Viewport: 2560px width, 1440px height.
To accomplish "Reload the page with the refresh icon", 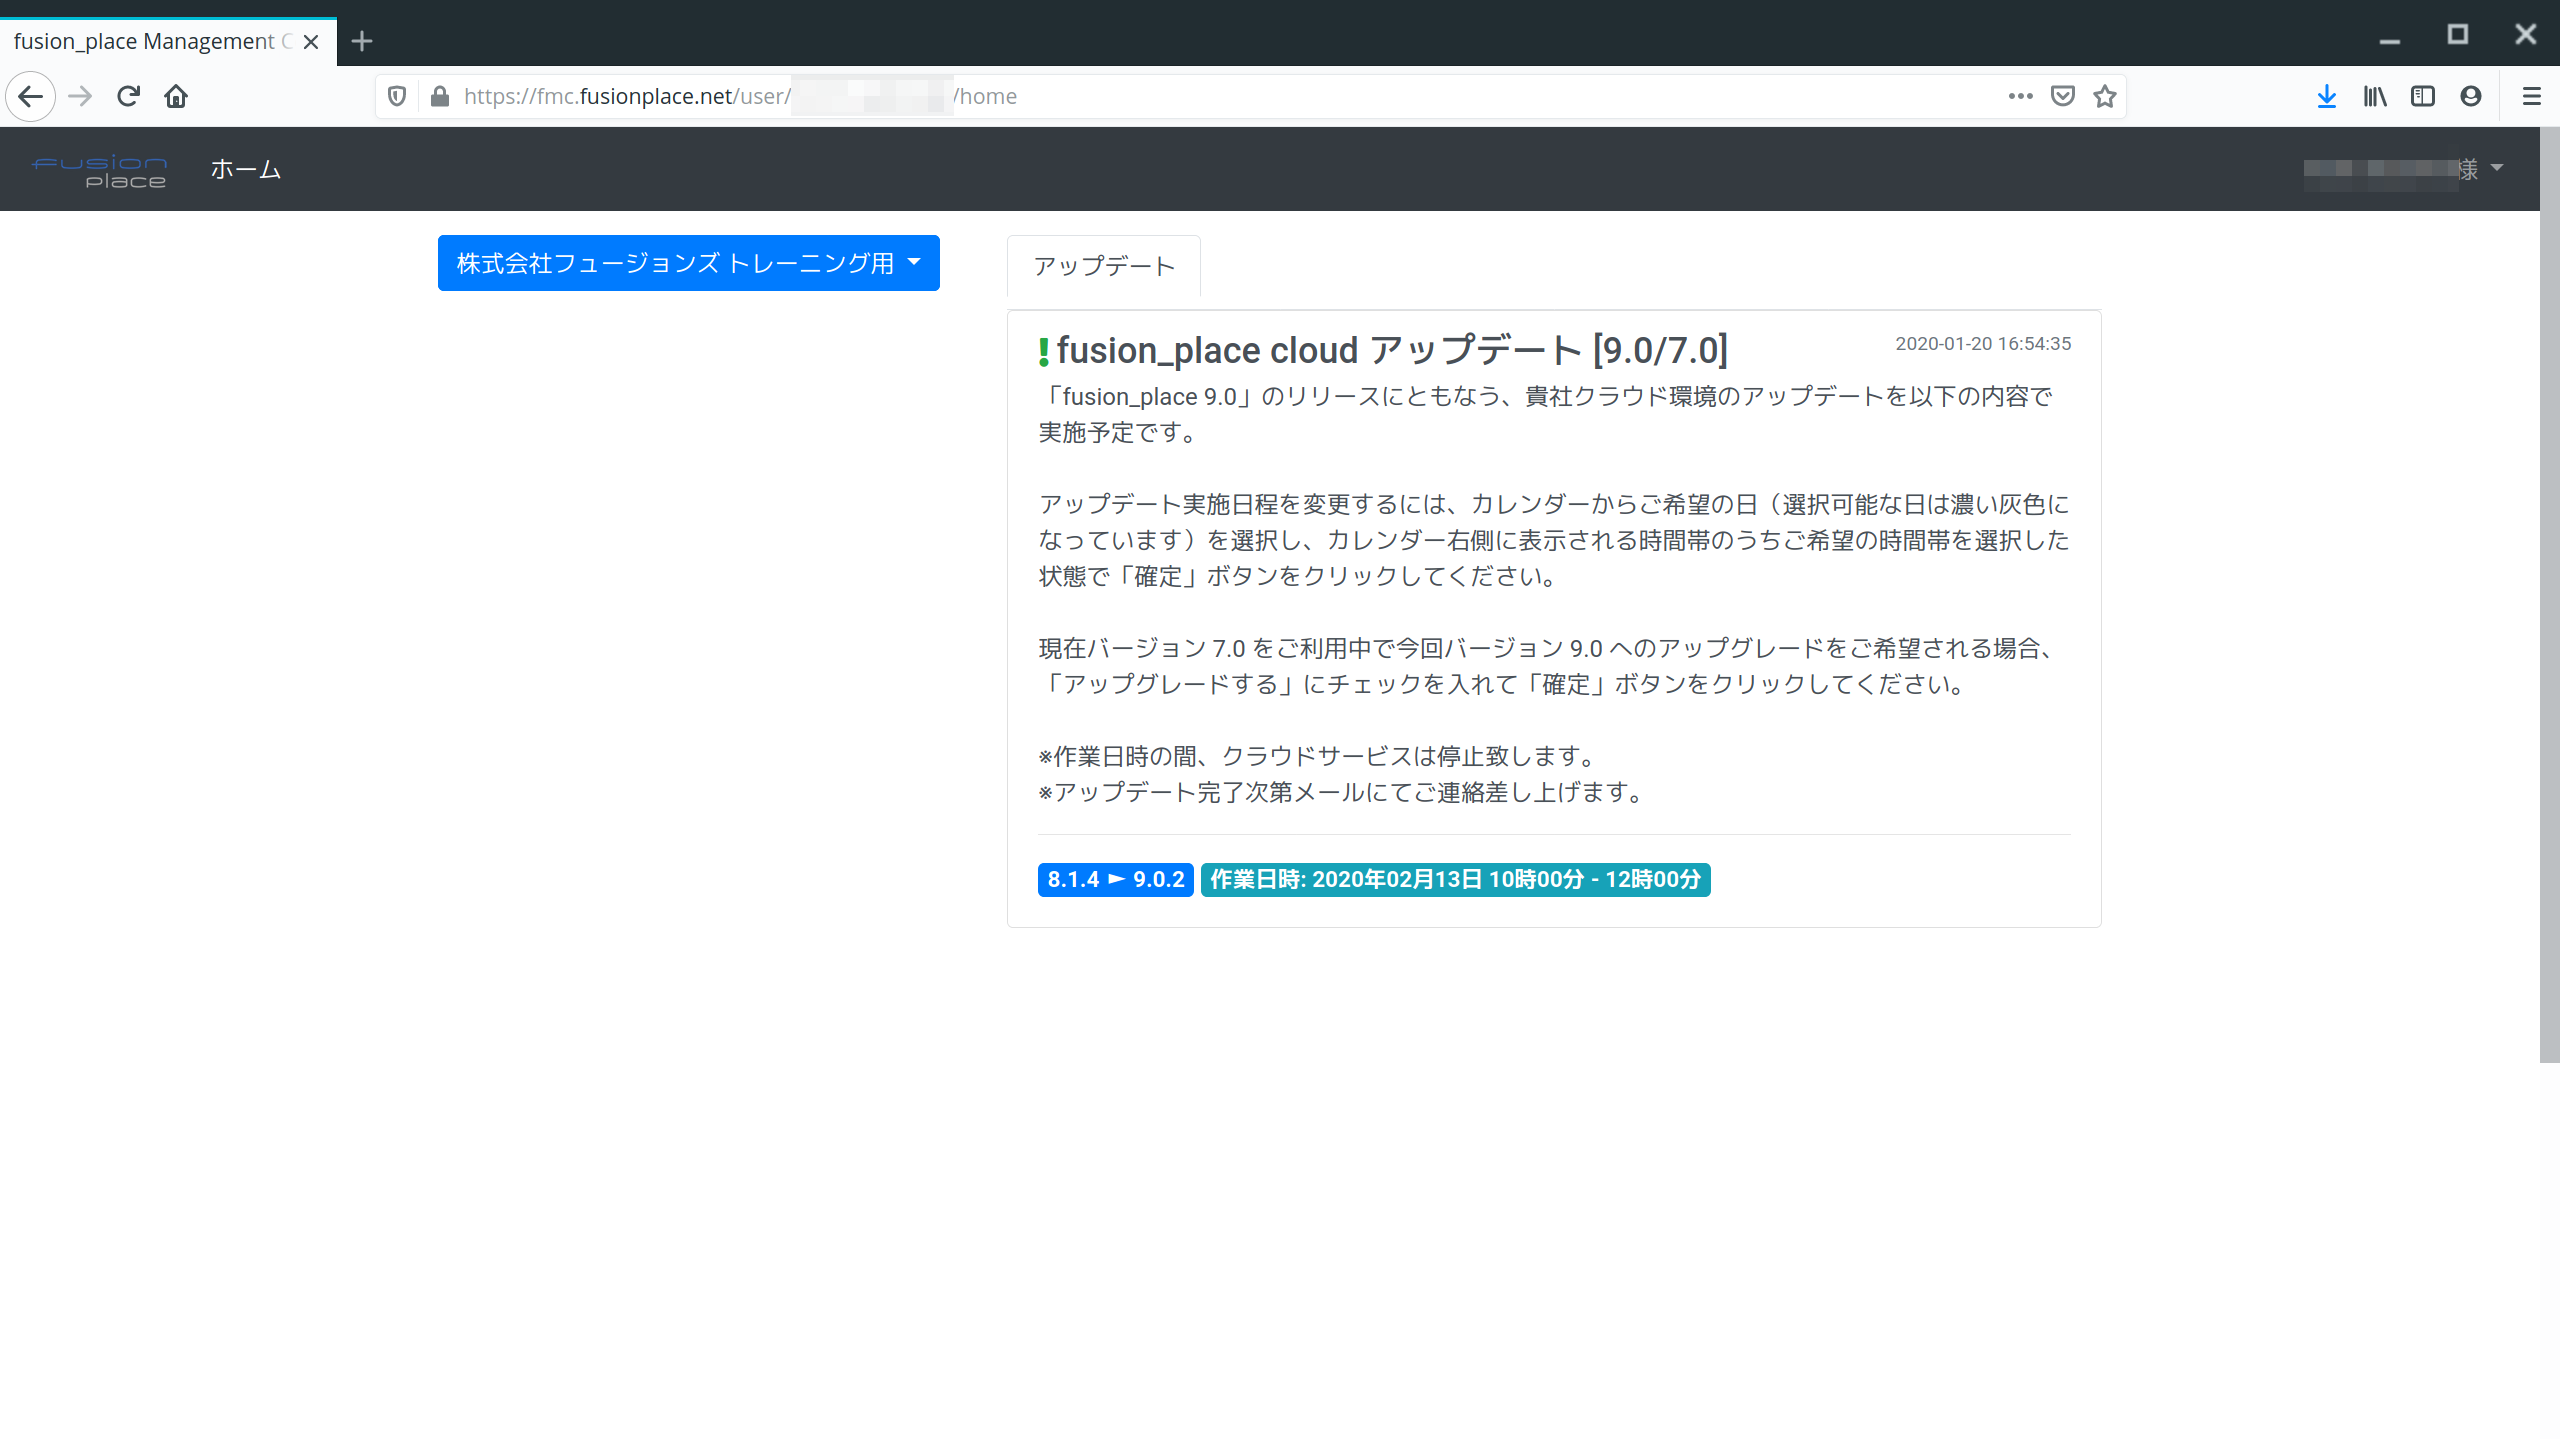I will click(128, 96).
